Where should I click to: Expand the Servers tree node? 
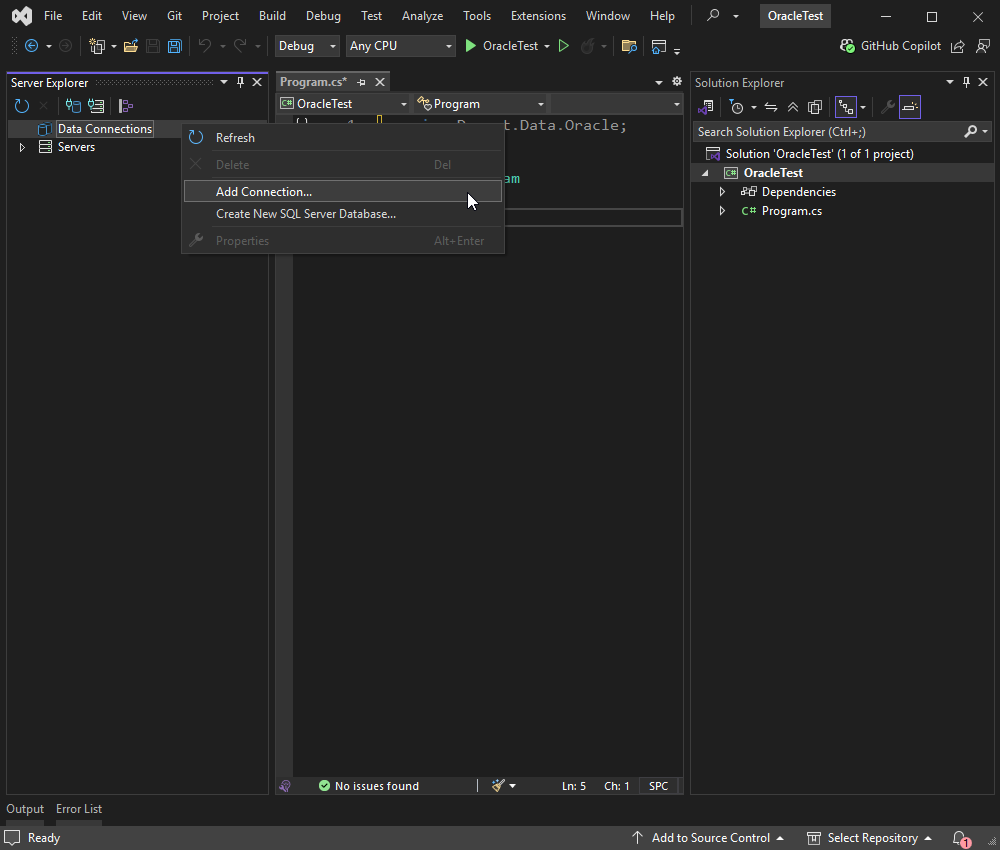point(22,147)
